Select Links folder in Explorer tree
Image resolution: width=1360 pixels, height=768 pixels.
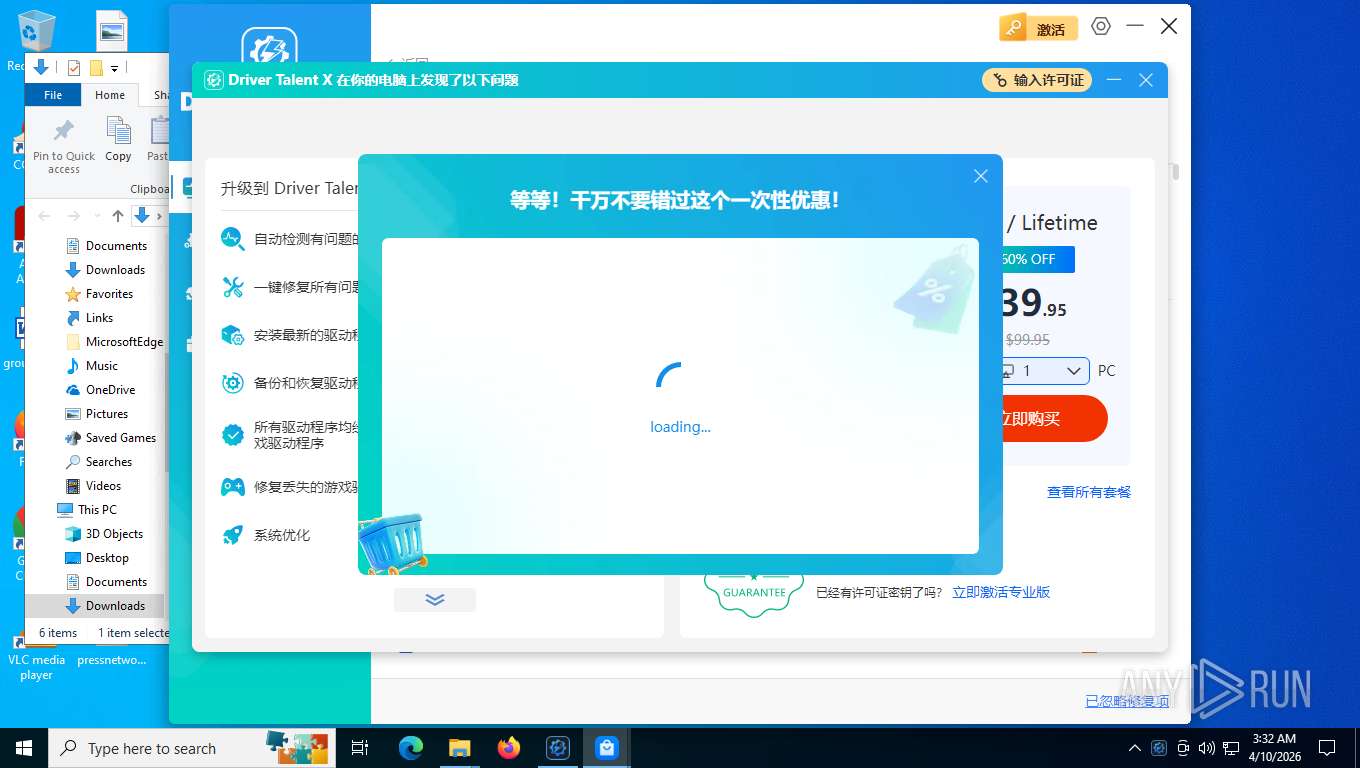tap(99, 318)
